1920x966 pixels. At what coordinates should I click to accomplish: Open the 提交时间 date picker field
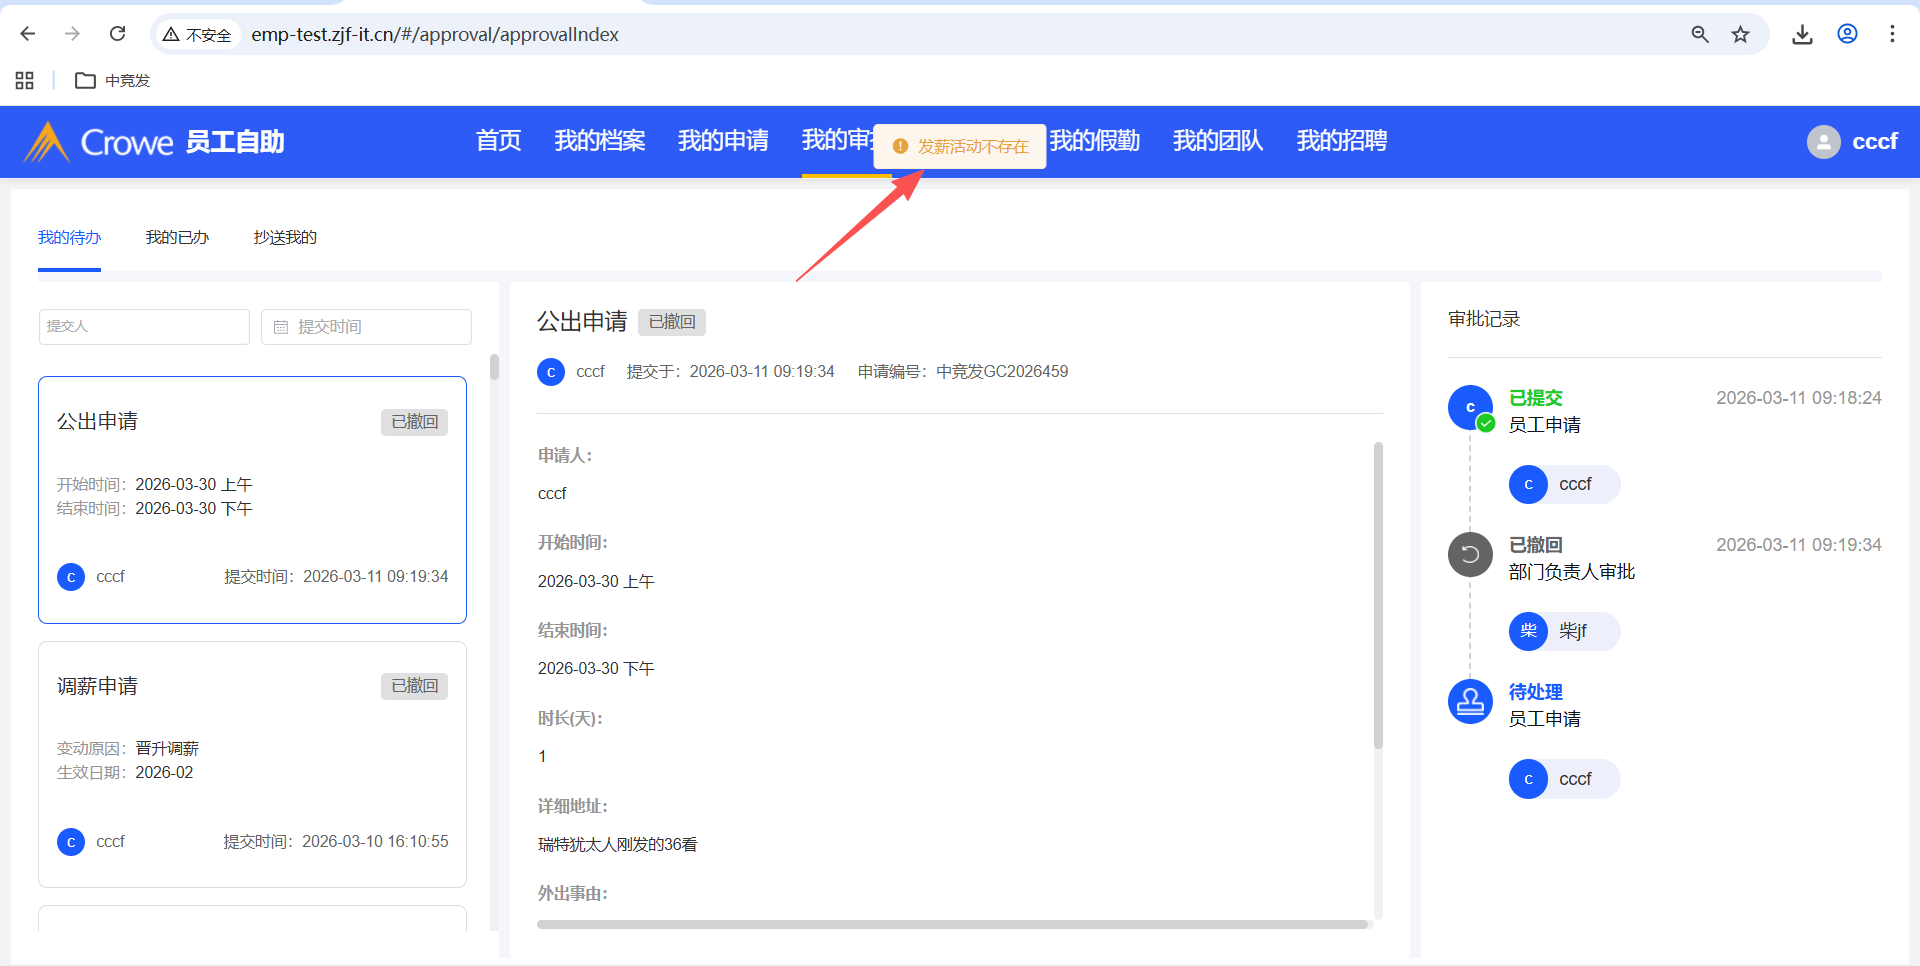tap(366, 327)
